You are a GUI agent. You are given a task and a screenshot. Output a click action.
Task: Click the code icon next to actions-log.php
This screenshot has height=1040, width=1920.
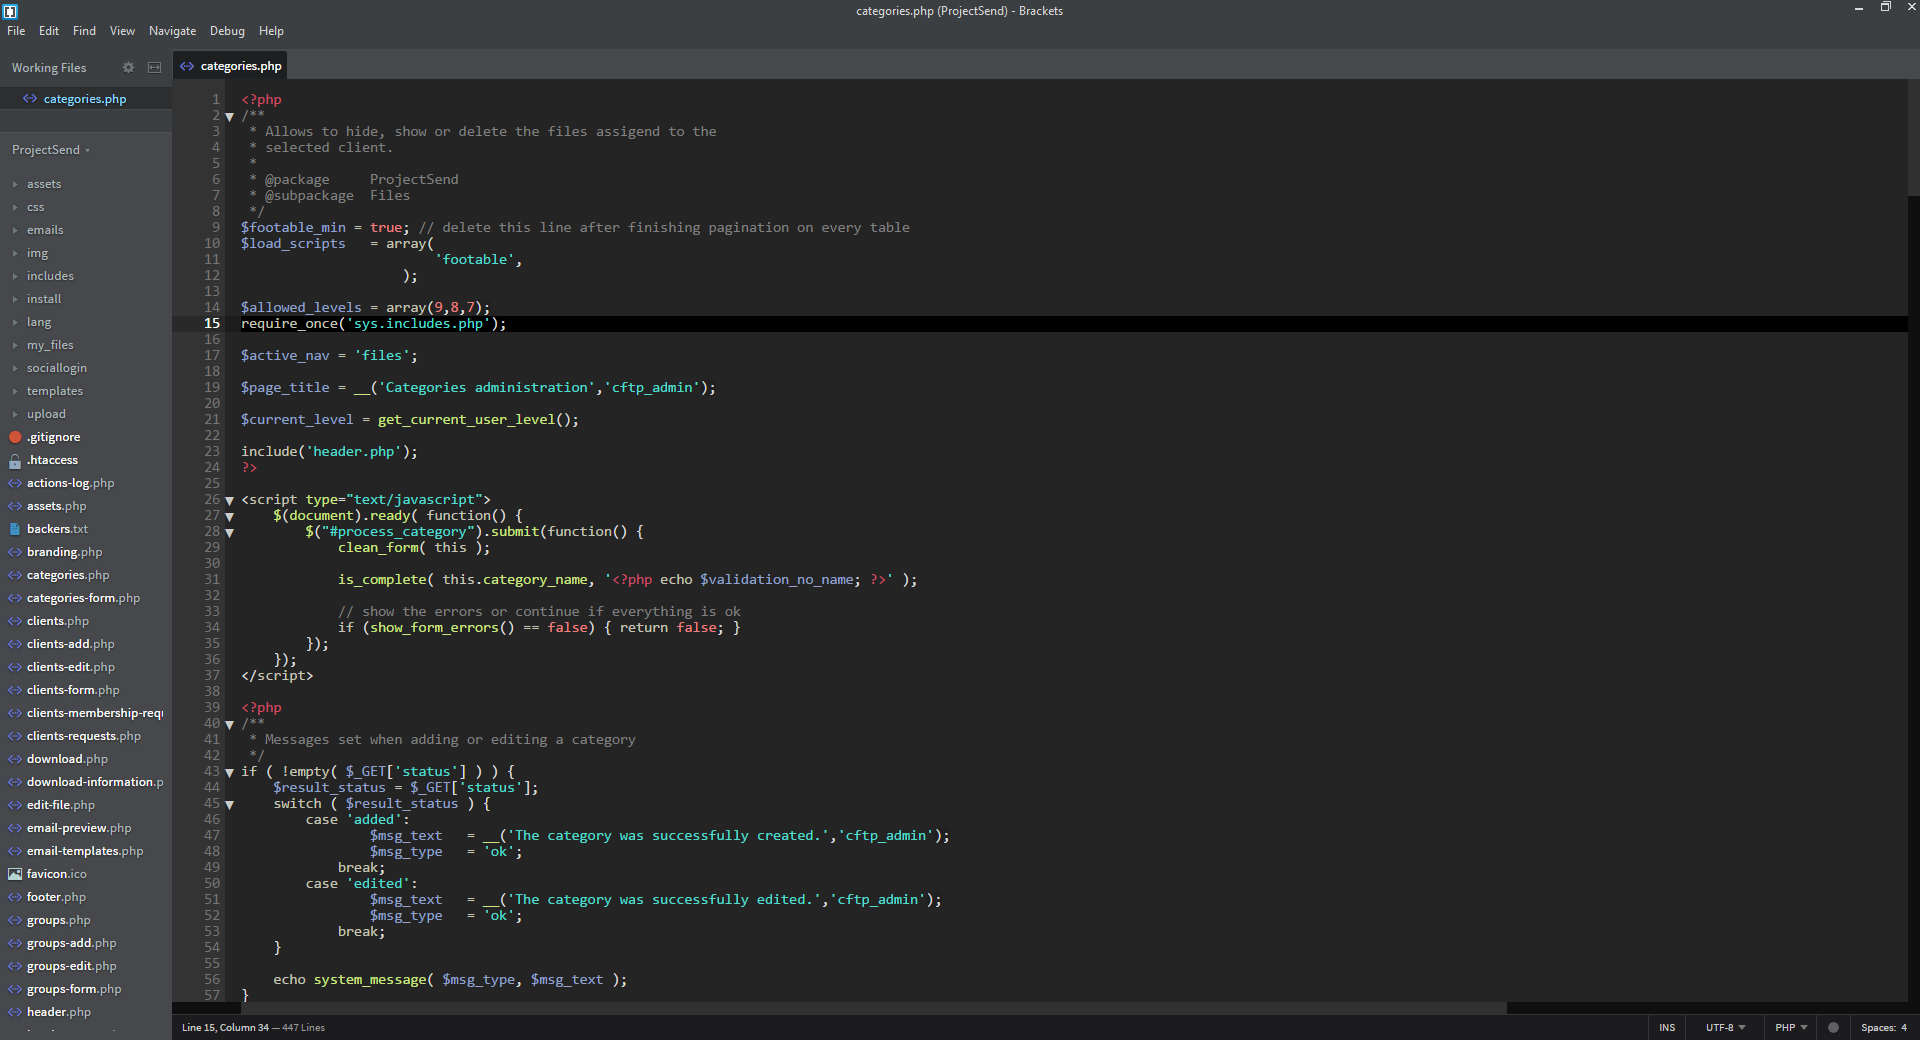click(x=15, y=483)
